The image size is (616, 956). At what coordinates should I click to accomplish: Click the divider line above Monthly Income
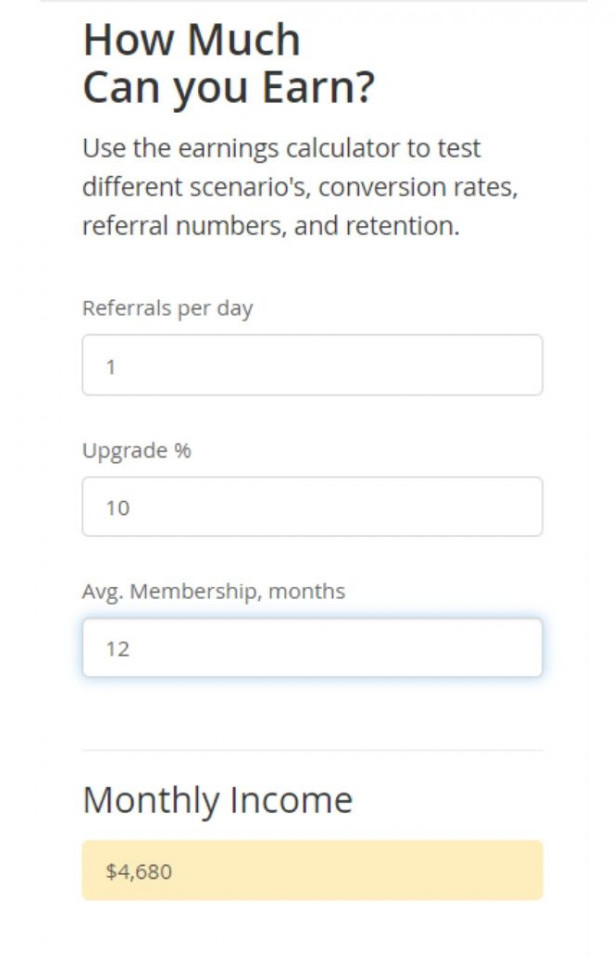pyautogui.click(x=312, y=750)
